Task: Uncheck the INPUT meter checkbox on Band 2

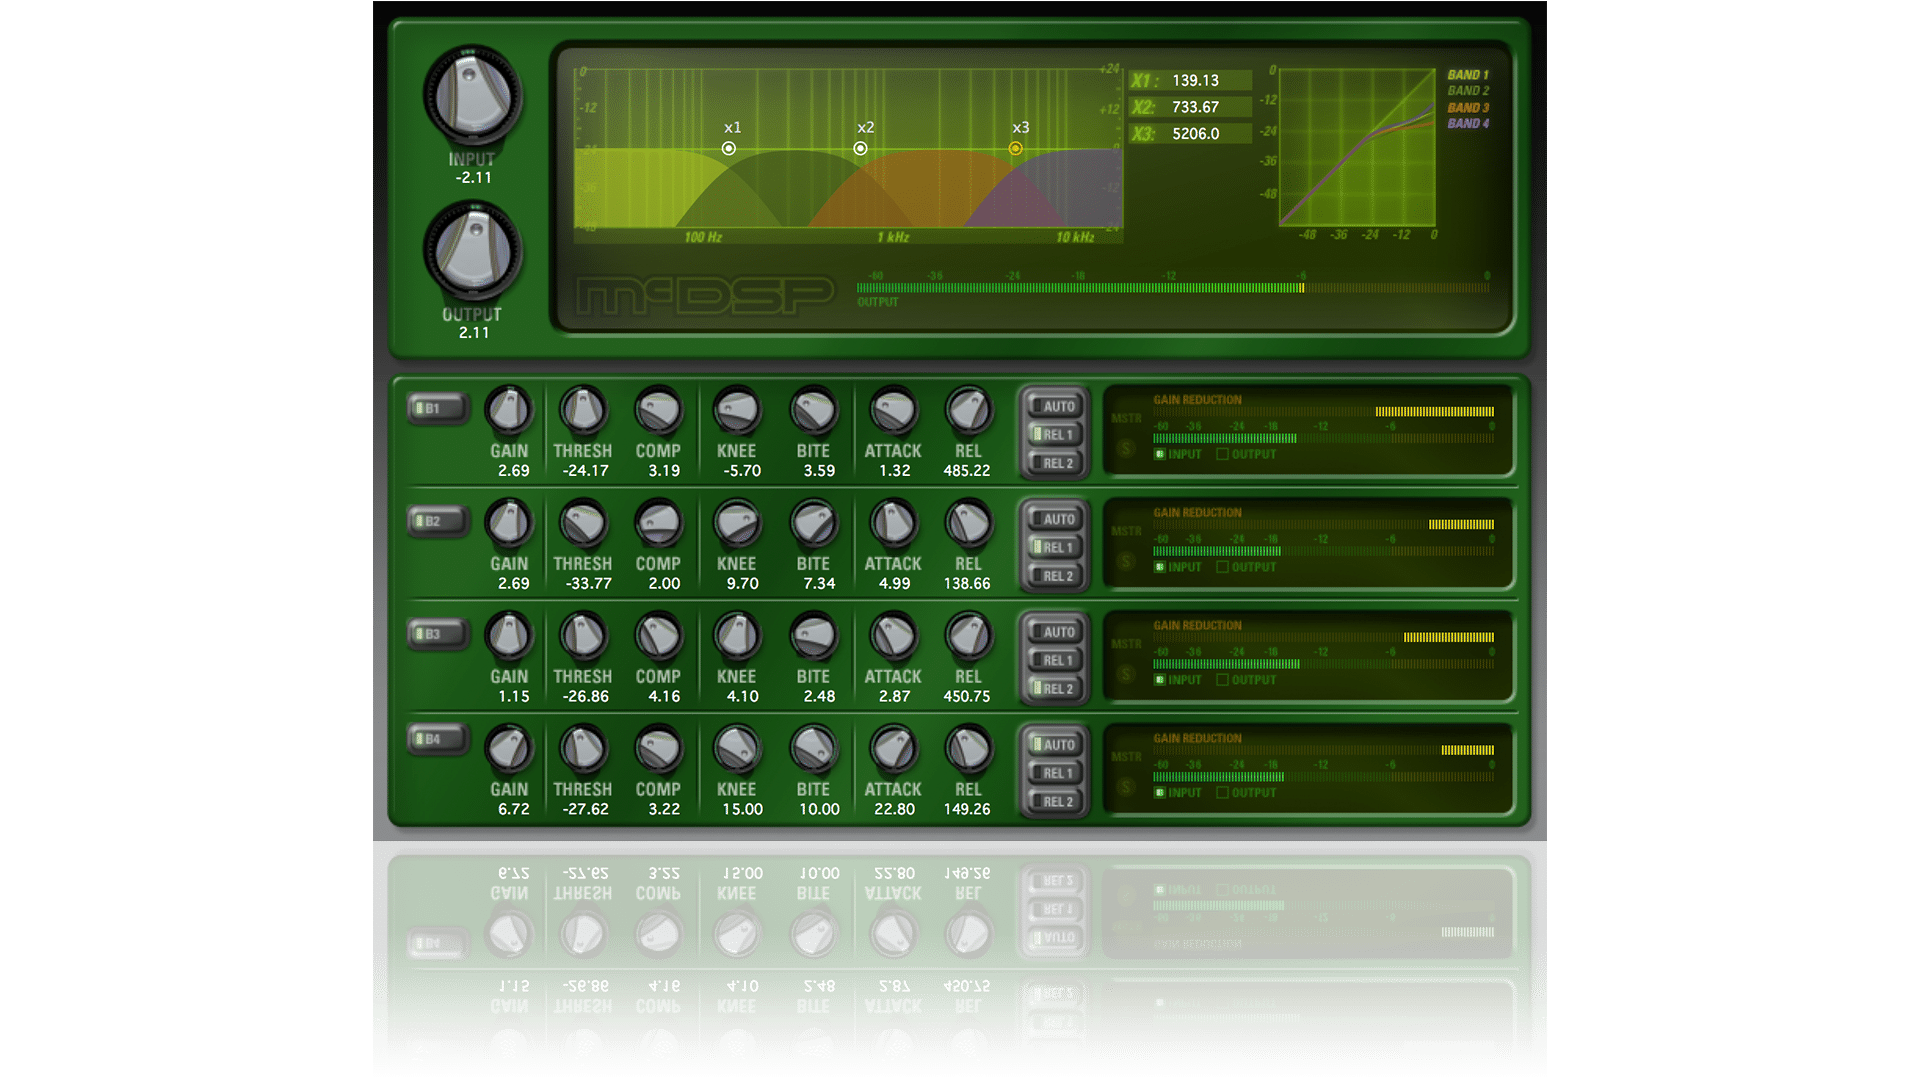Action: coord(1160,567)
